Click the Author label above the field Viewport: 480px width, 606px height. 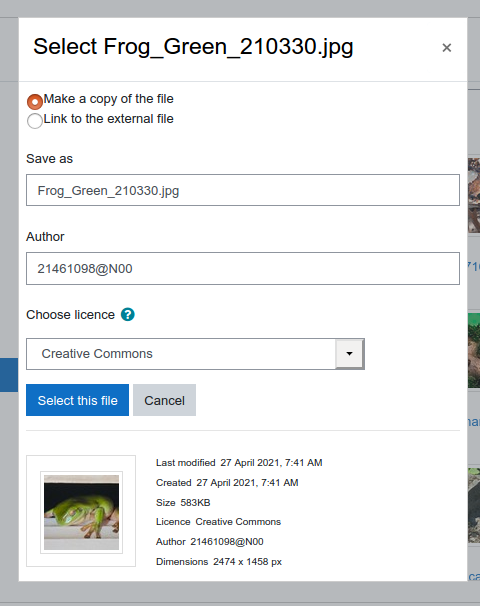45,237
